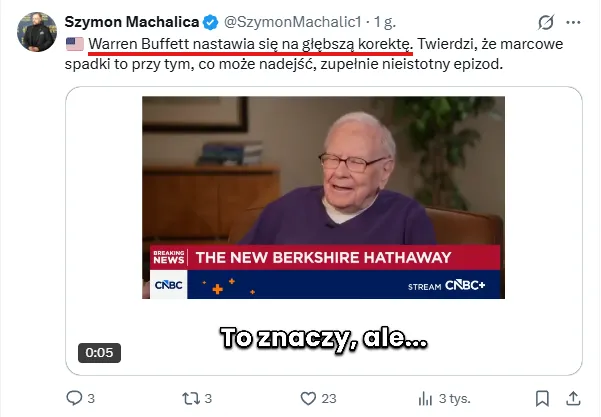This screenshot has width=601, height=417.
Task: Click the Szymon Machalica display name
Action: coord(132,22)
